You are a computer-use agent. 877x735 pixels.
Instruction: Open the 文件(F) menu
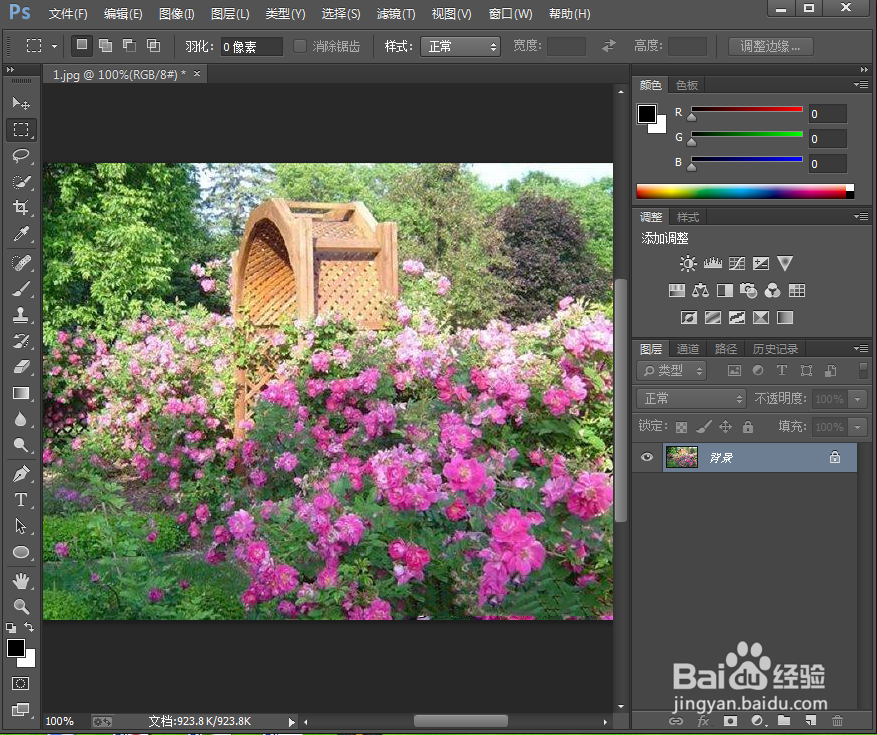[68, 14]
